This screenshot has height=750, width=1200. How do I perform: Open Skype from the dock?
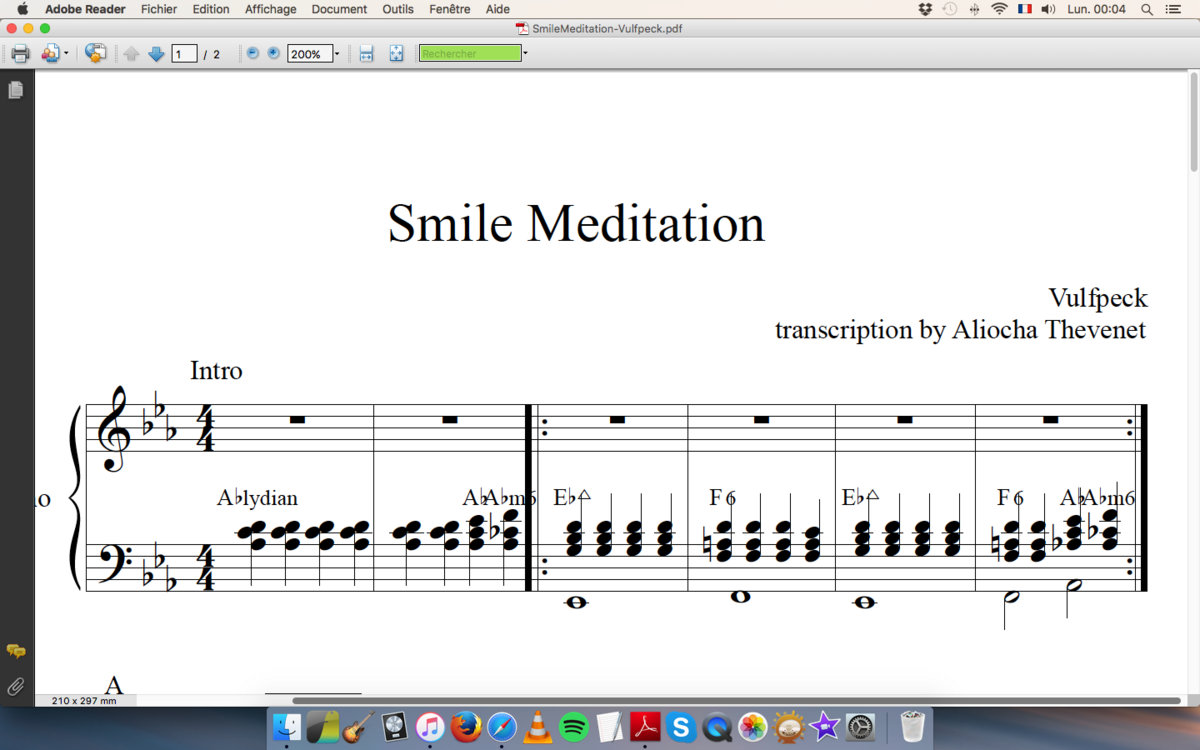click(681, 727)
